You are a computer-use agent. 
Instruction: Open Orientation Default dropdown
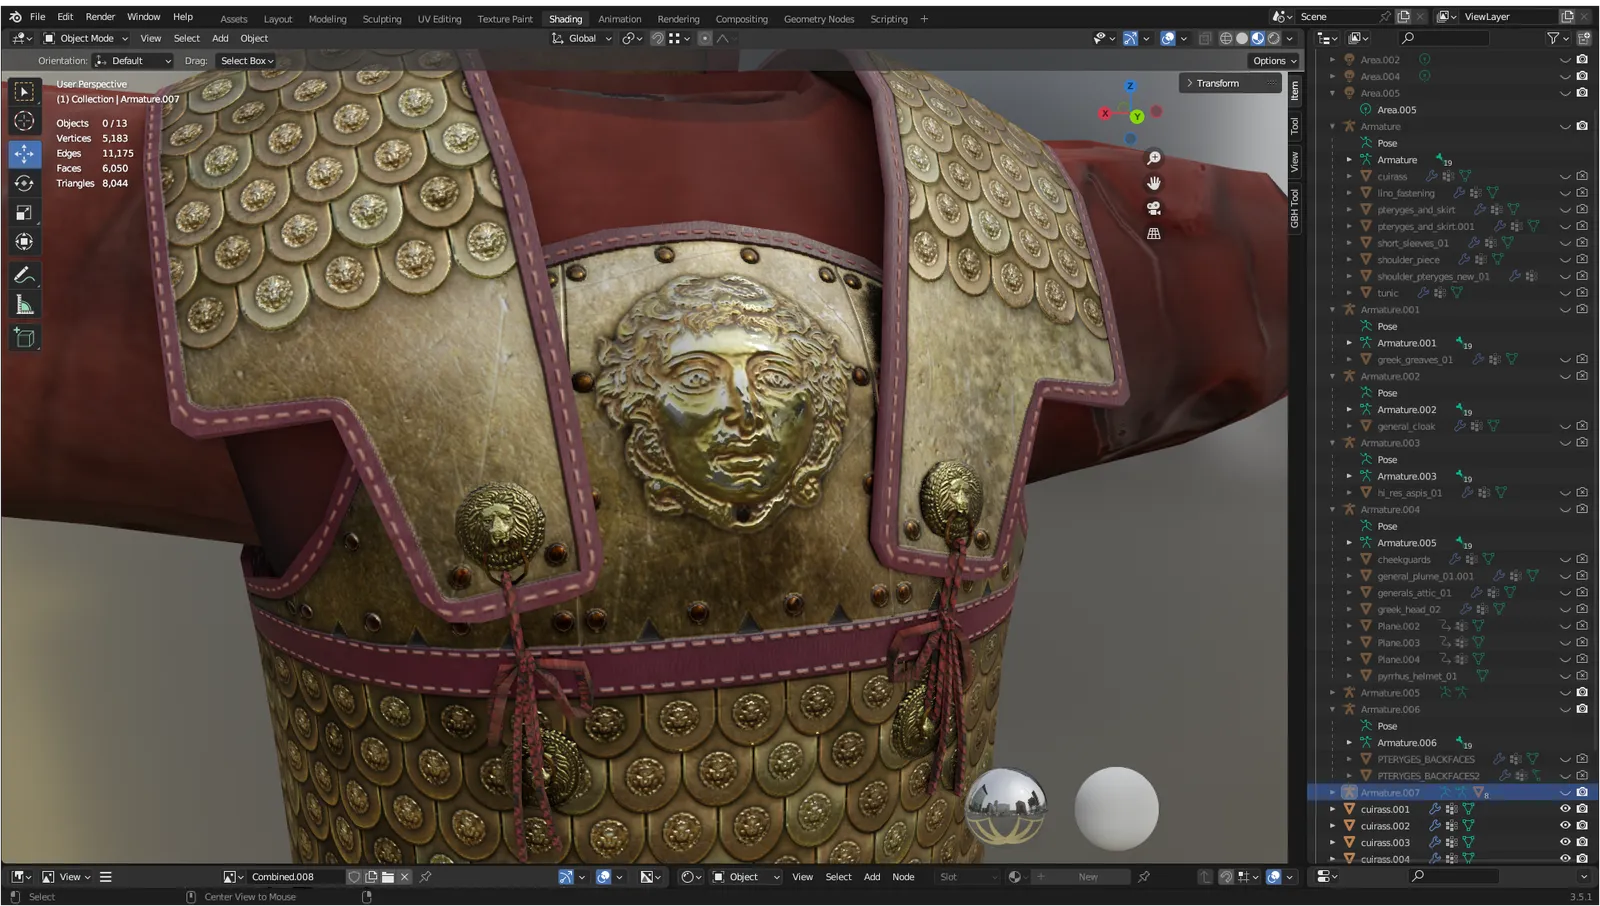tap(134, 61)
